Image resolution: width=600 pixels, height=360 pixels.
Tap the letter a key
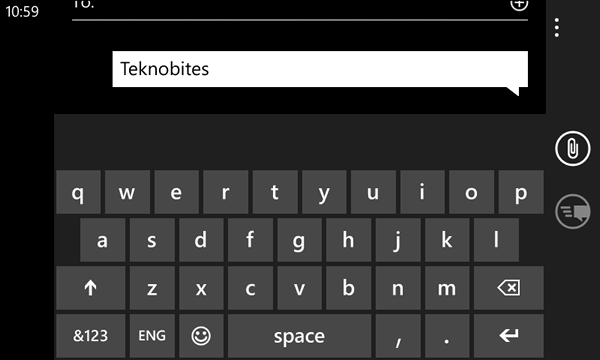coord(103,240)
